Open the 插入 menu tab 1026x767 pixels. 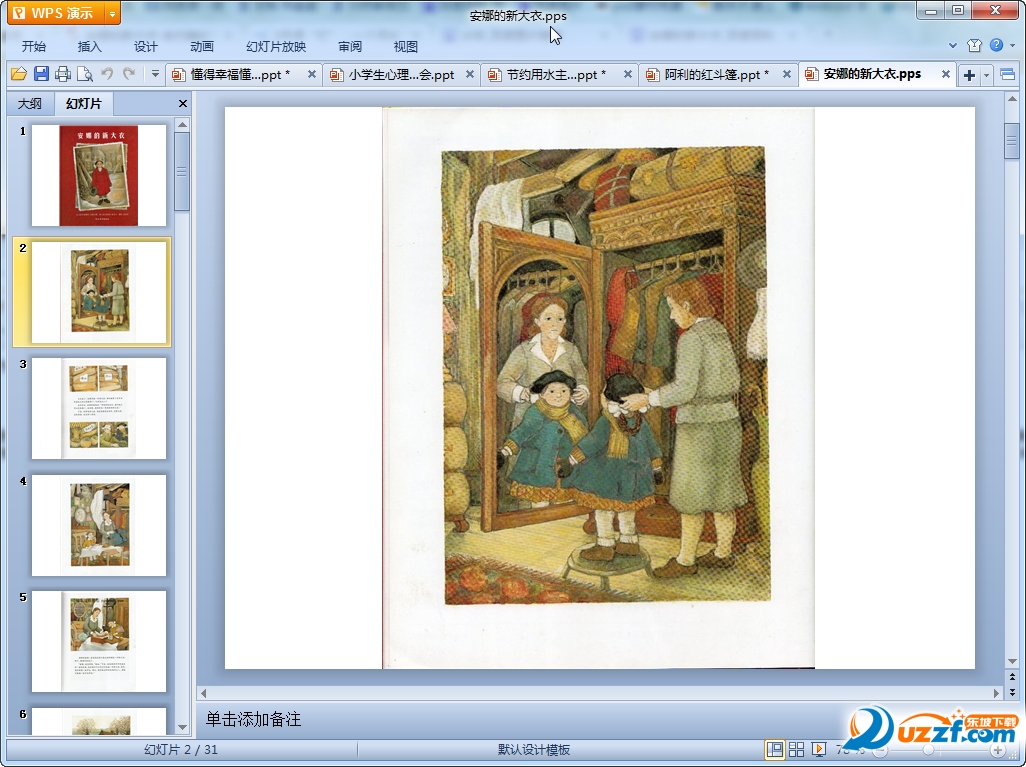(90, 46)
